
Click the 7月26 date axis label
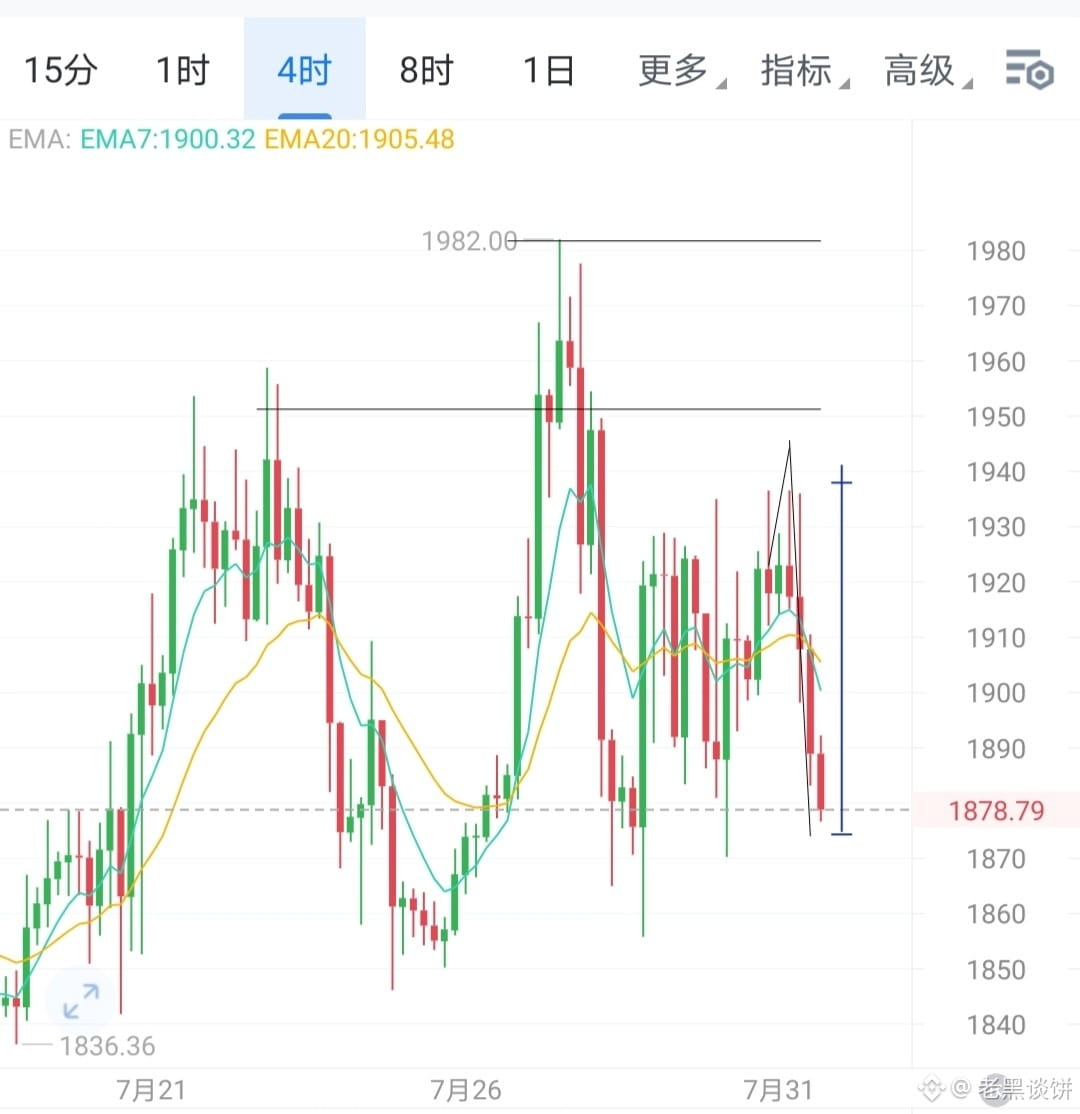[x=465, y=1090]
